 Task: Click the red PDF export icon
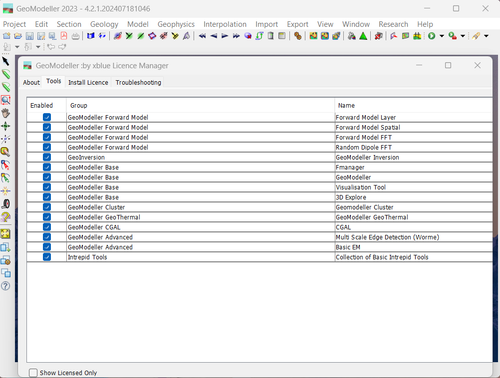64,36
